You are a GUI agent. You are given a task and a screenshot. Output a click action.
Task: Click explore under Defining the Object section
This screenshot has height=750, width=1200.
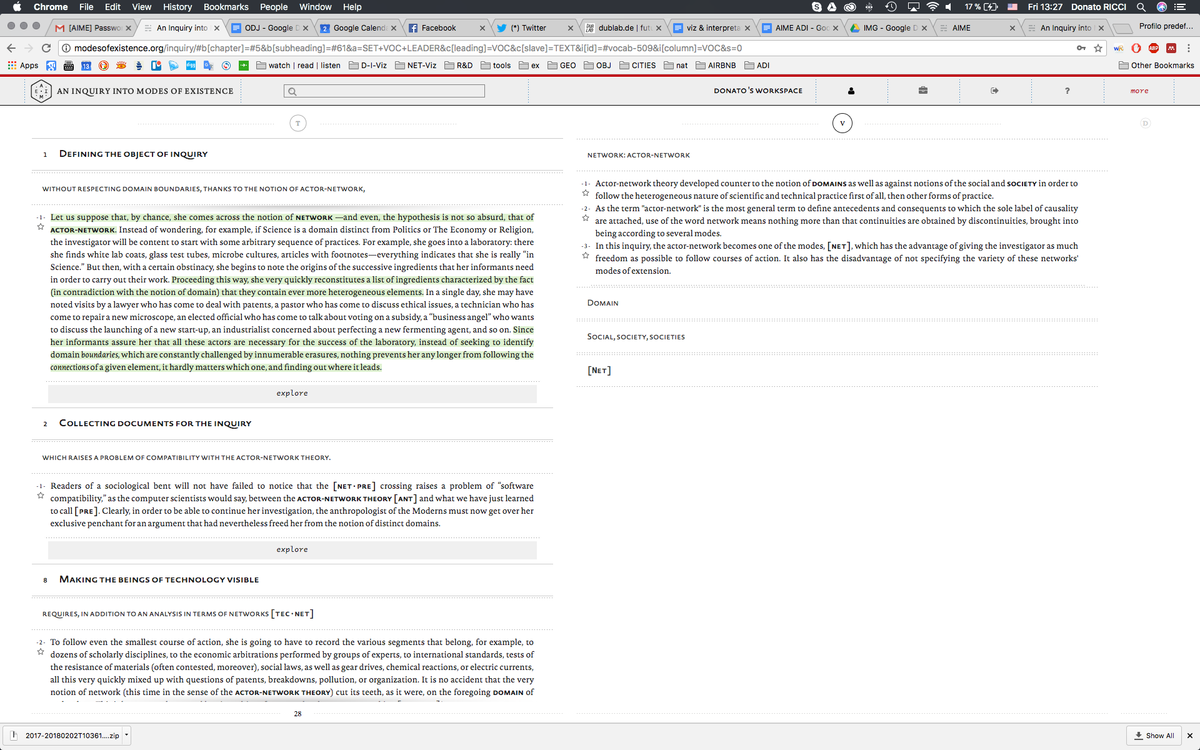(x=292, y=393)
